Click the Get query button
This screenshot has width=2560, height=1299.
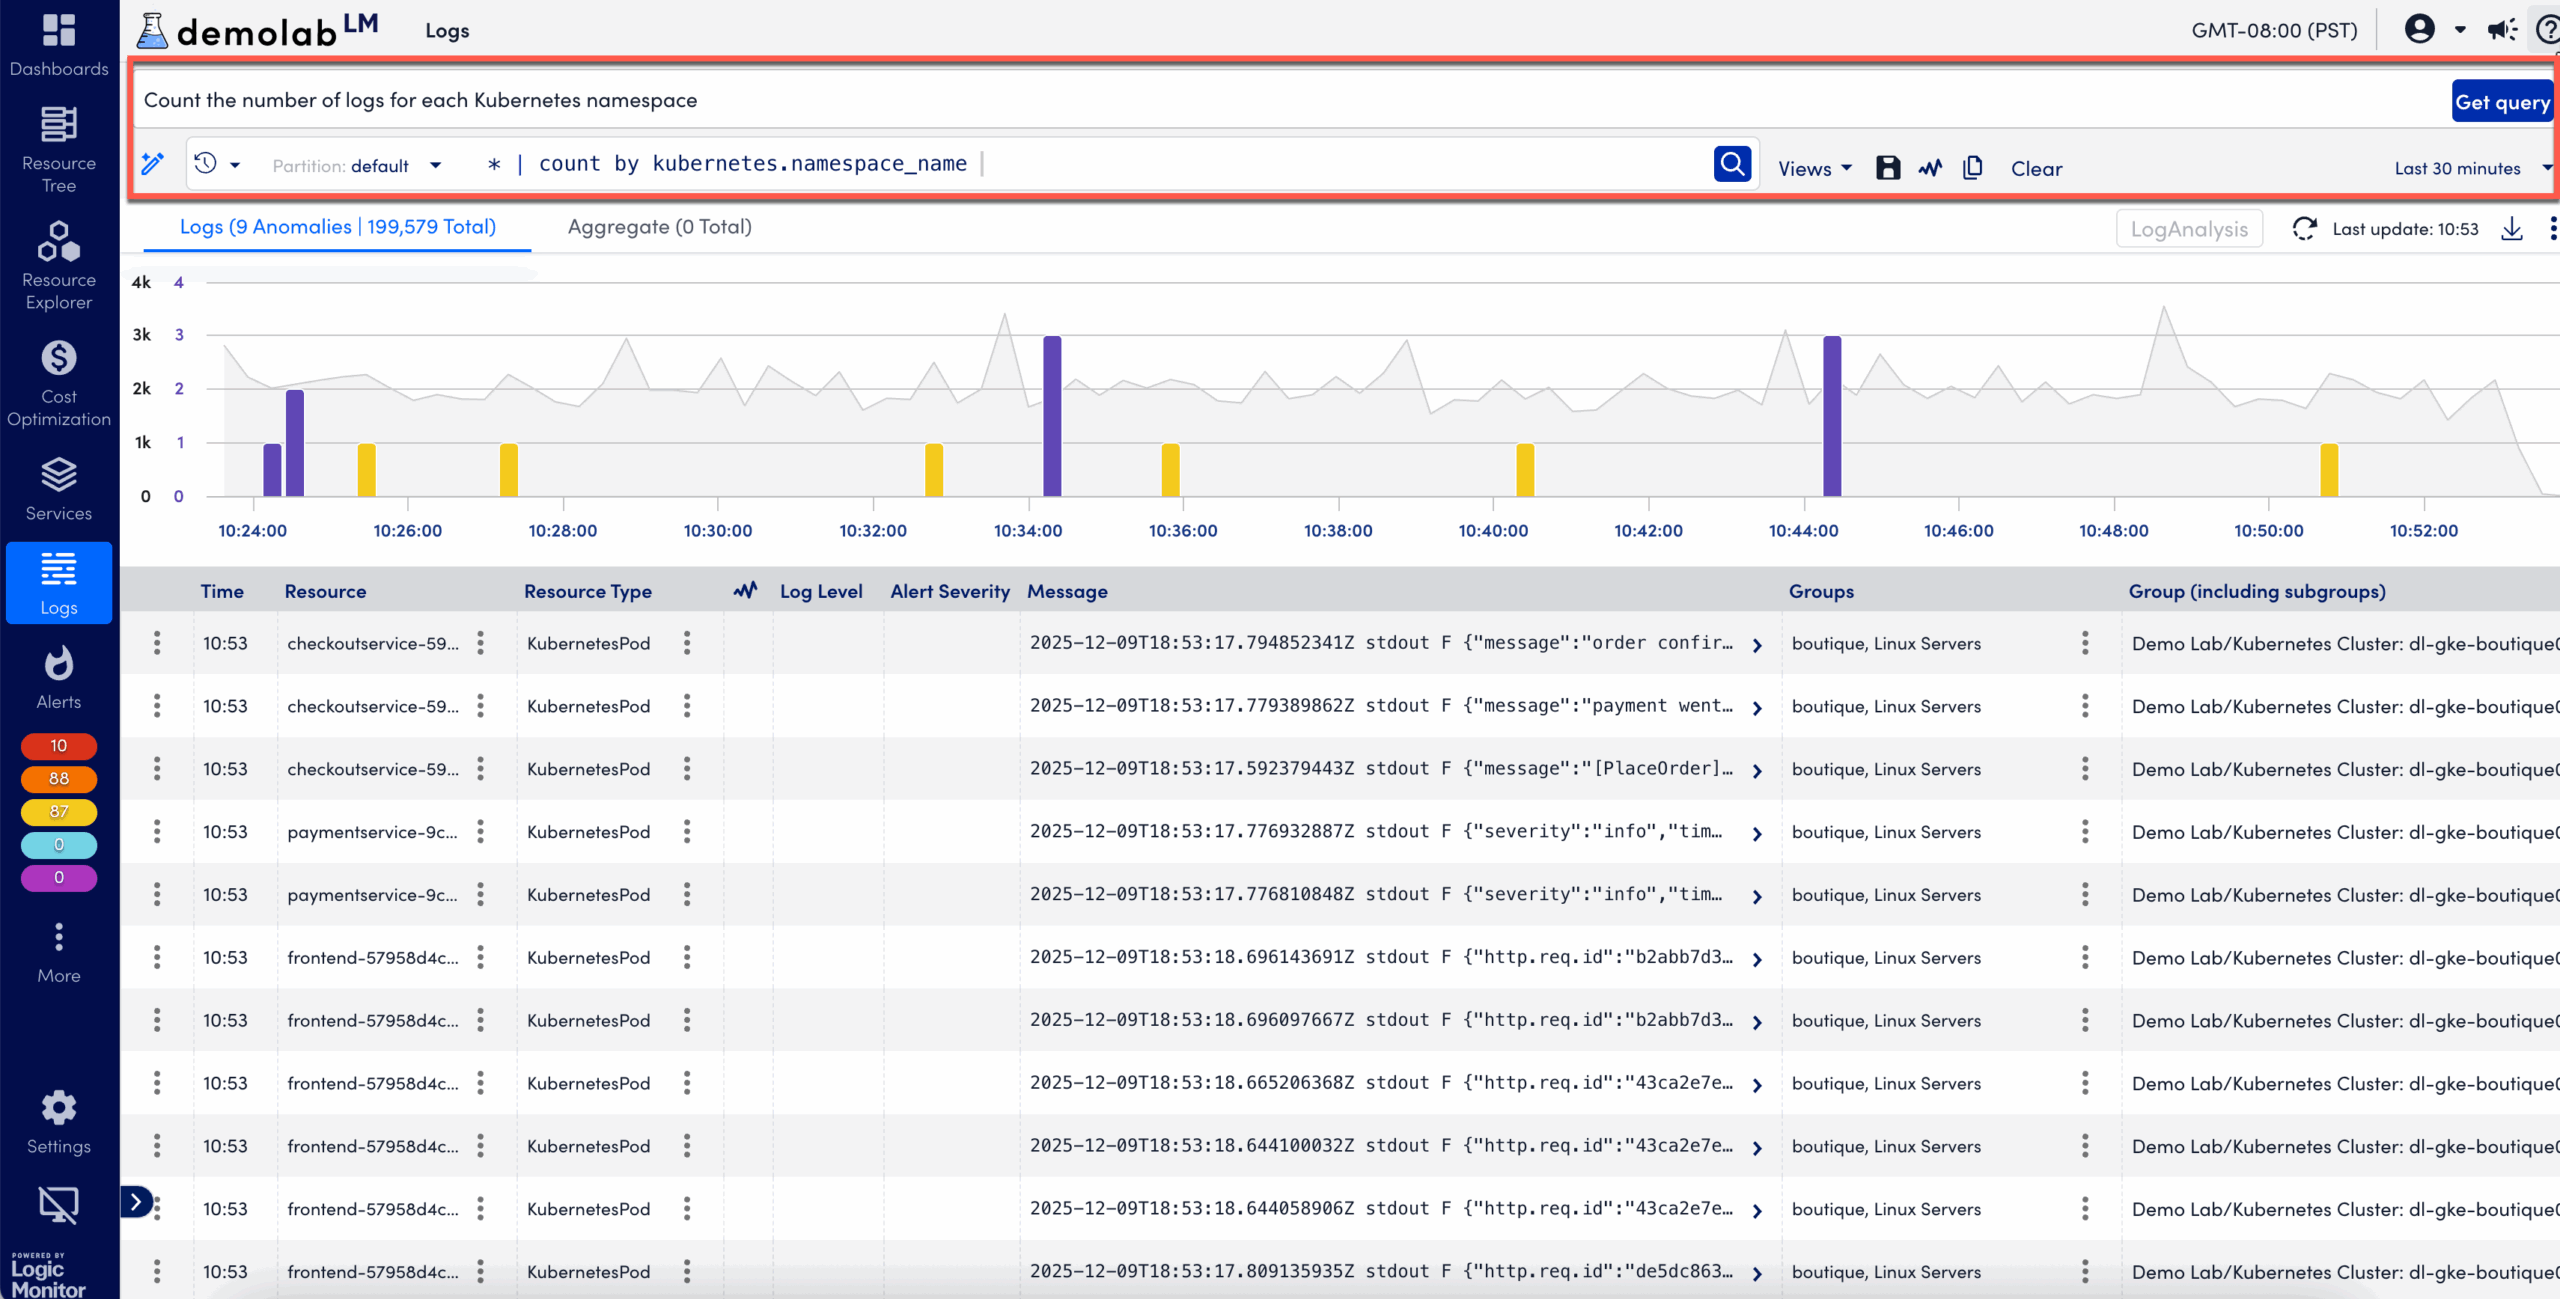2503,101
